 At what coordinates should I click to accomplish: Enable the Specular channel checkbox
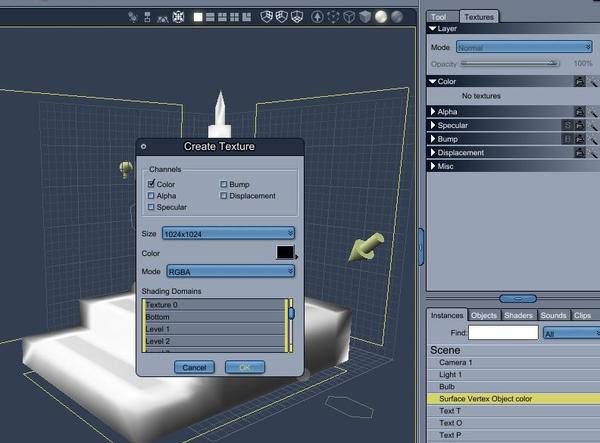point(151,207)
